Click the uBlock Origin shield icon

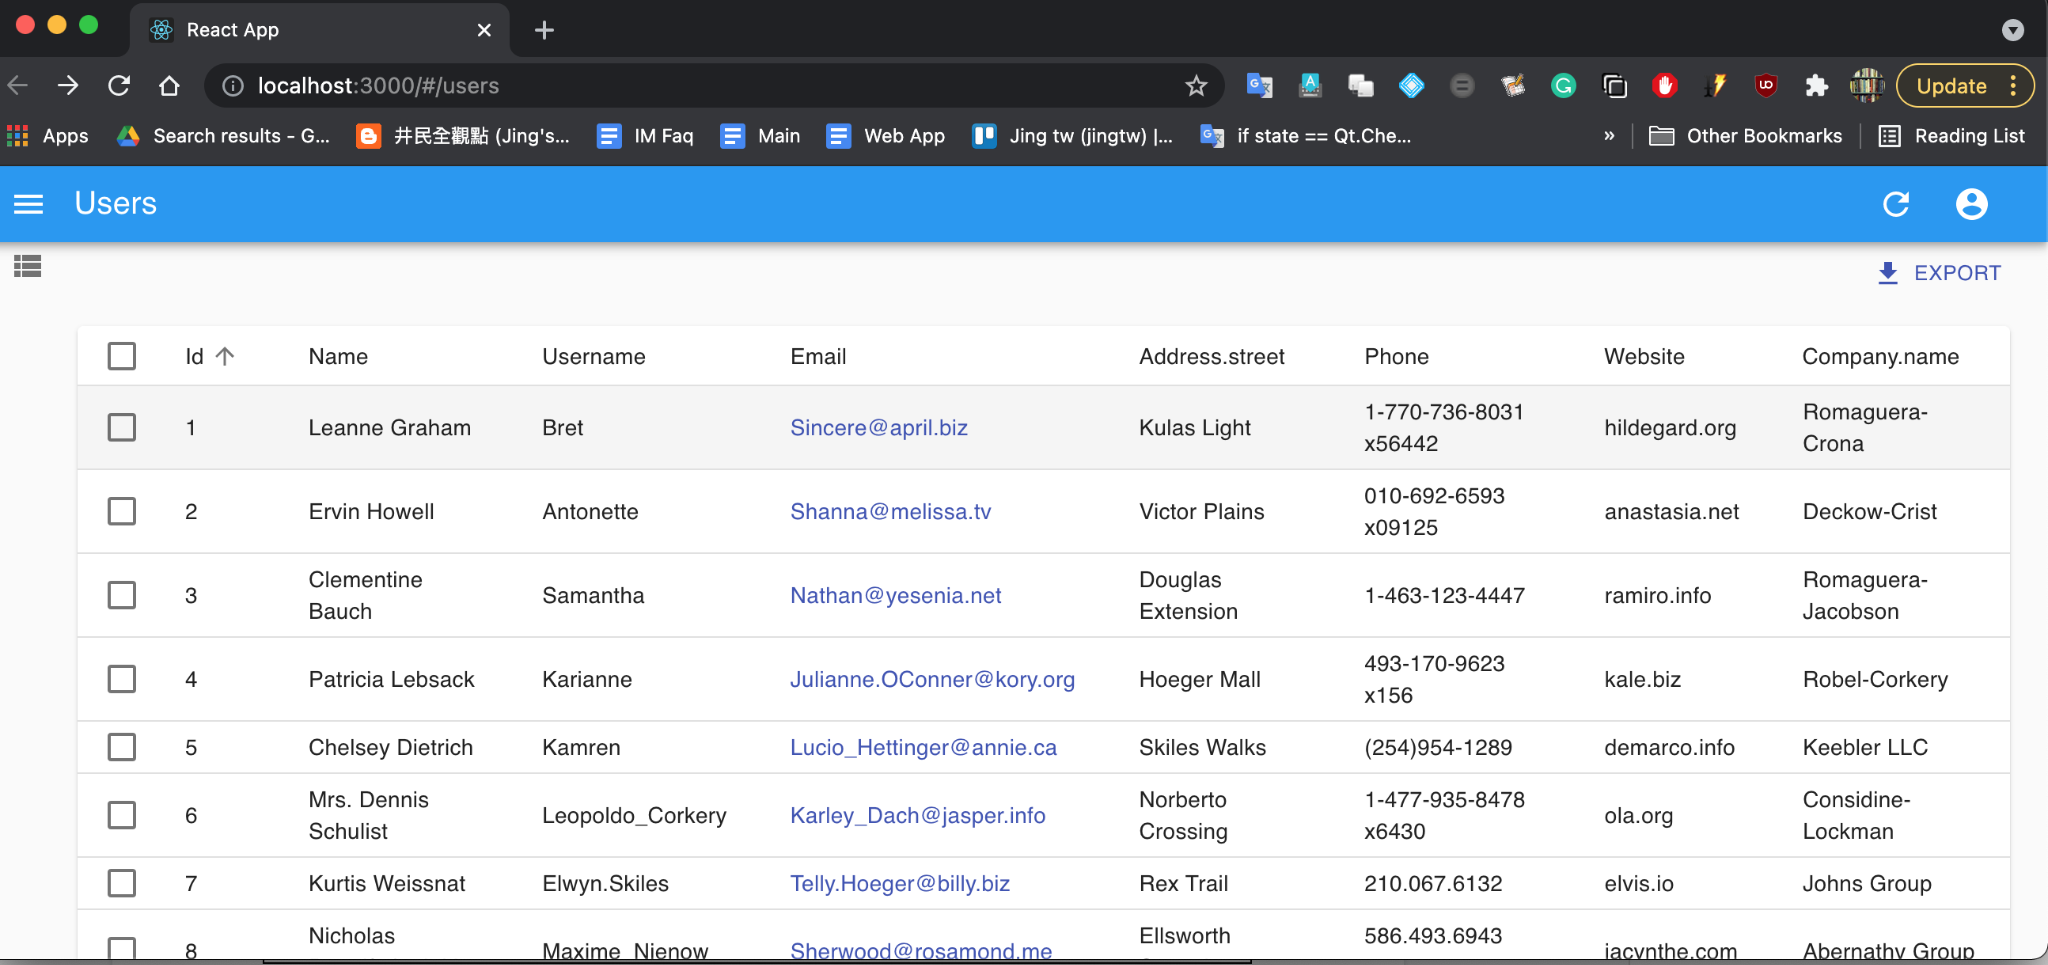click(1766, 86)
